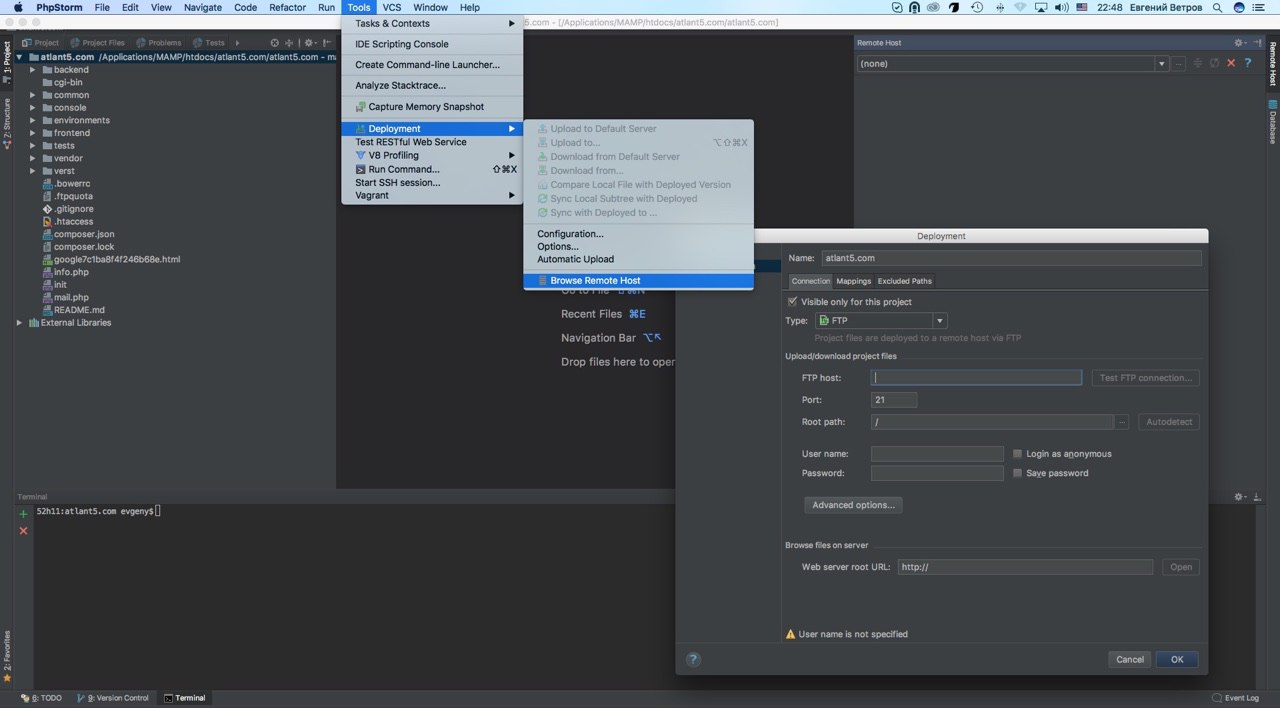Image resolution: width=1280 pixels, height=708 pixels.
Task: Click the green plus icon in Terminal
Action: [24, 514]
